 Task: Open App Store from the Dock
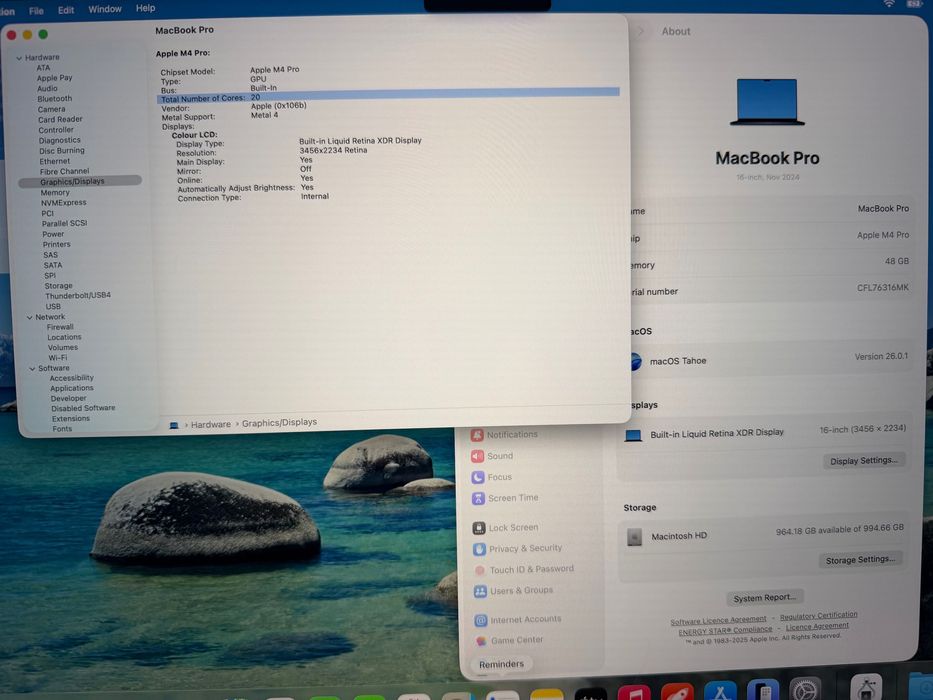[x=720, y=692]
